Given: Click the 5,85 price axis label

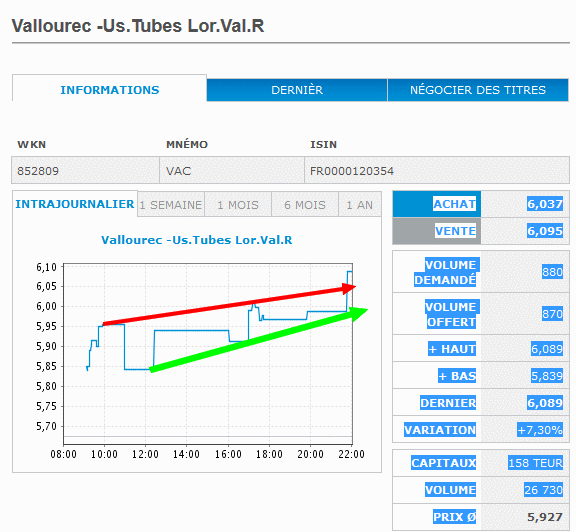Looking at the screenshot, I should coord(46,366).
